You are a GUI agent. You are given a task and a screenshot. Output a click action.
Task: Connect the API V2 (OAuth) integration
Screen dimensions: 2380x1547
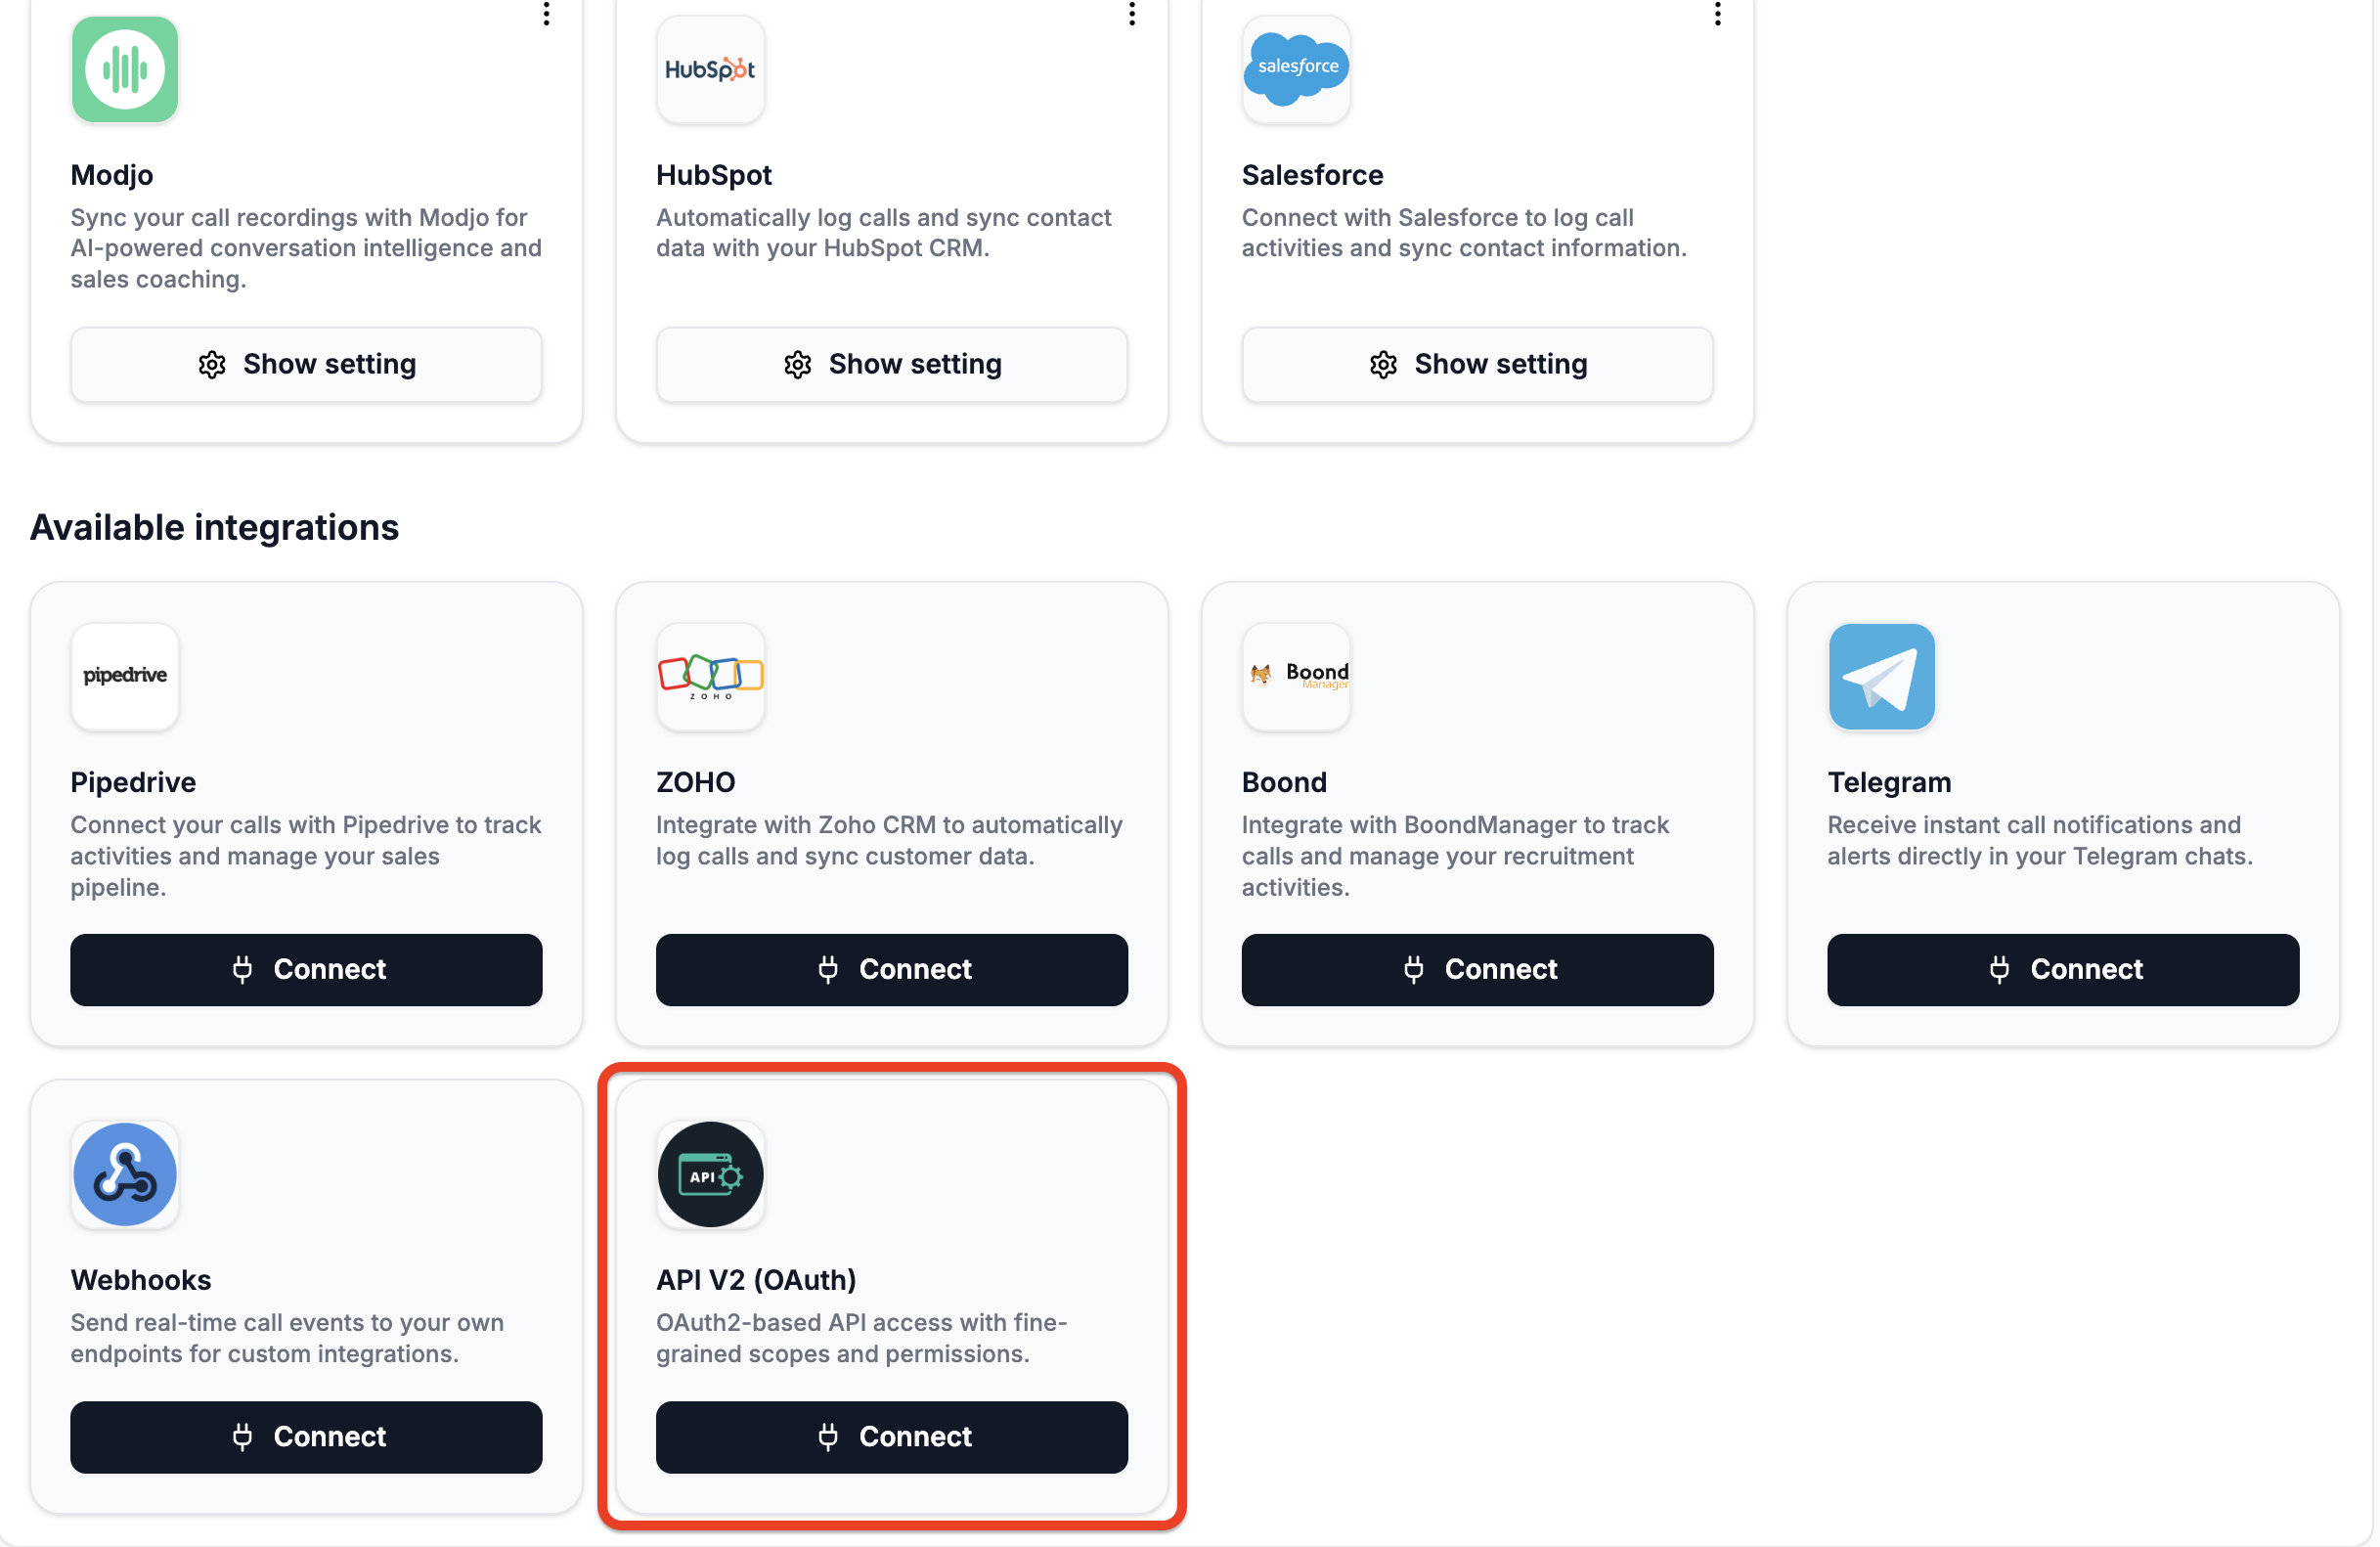point(891,1437)
